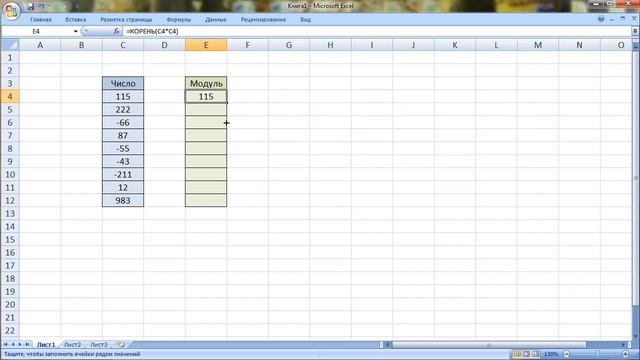
Task: Select row header 4
Action: [x=10, y=97]
